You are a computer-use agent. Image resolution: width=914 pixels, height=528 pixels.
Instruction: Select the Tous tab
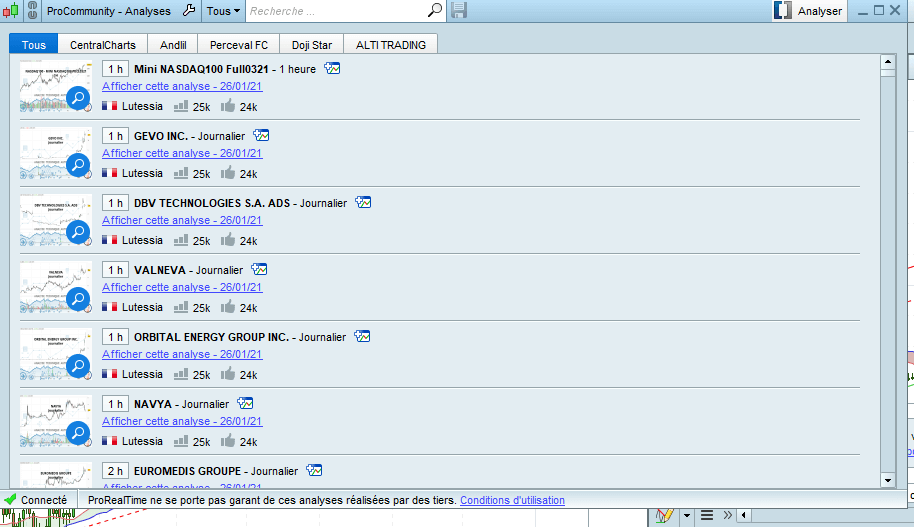pos(34,45)
